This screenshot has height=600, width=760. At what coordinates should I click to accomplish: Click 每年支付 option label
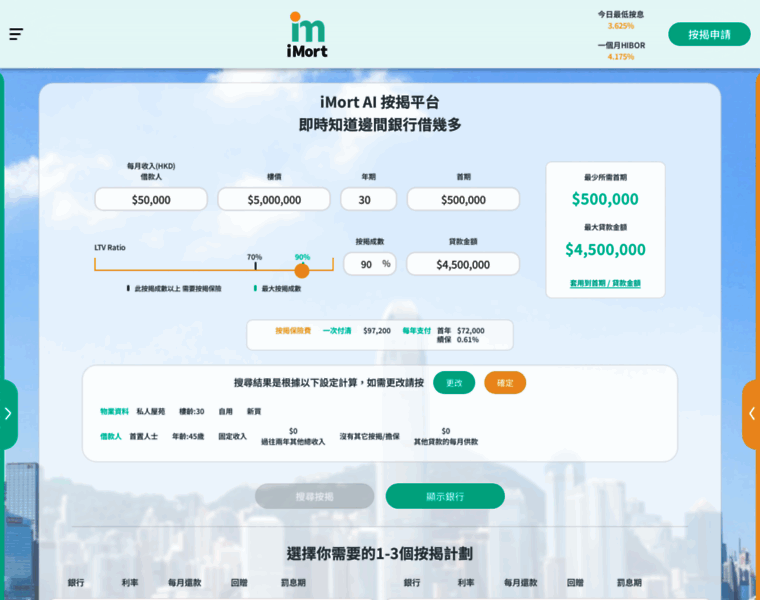[416, 331]
